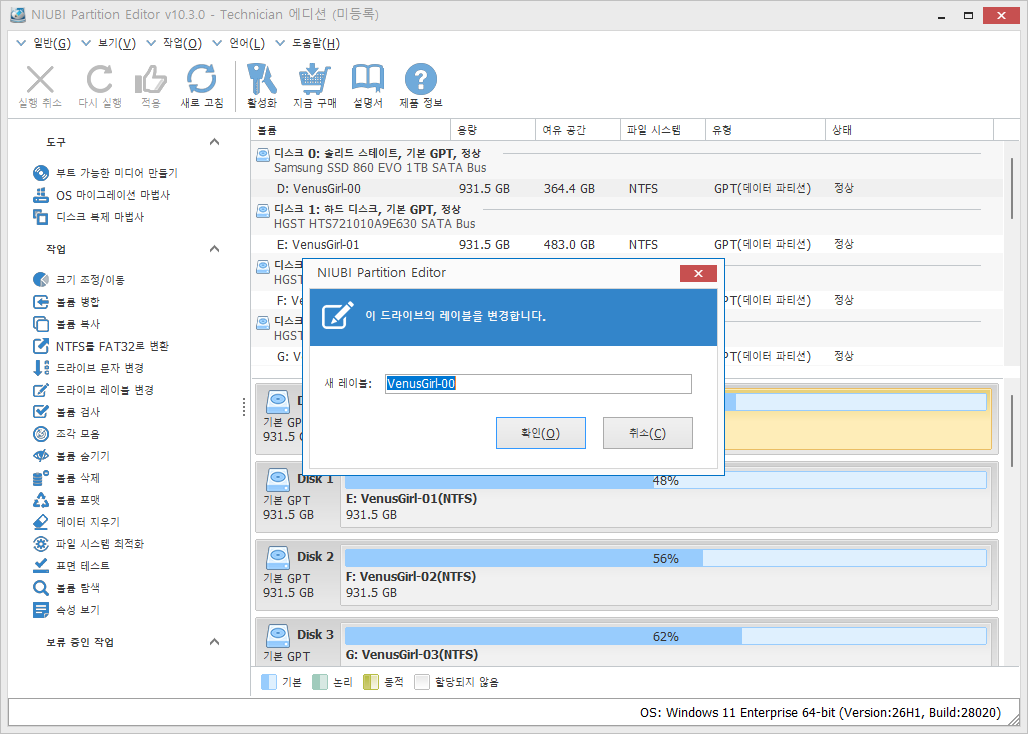Image resolution: width=1028 pixels, height=734 pixels.
Task: Open the 도움말(H) menu
Action: [307, 43]
